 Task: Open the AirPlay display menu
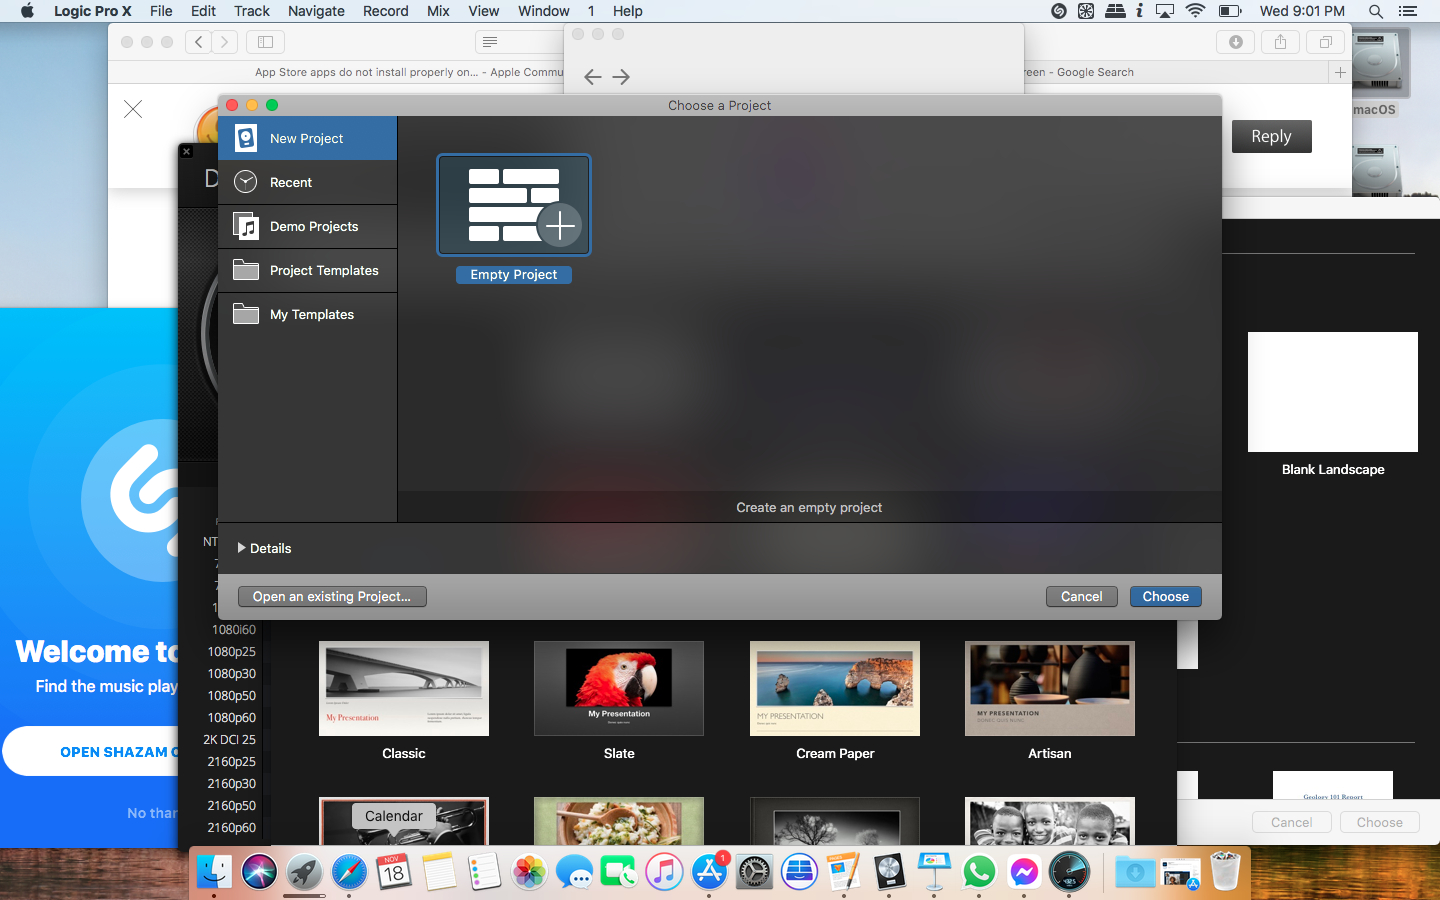point(1165,11)
